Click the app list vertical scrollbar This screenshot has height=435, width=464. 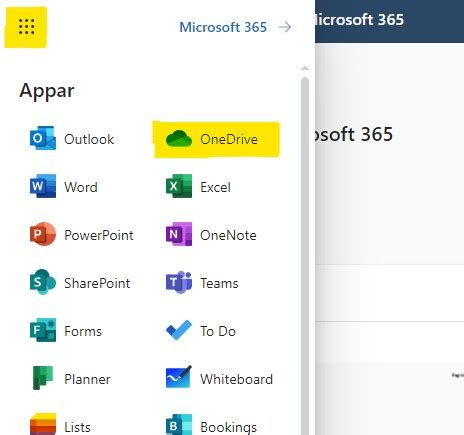coord(305,256)
